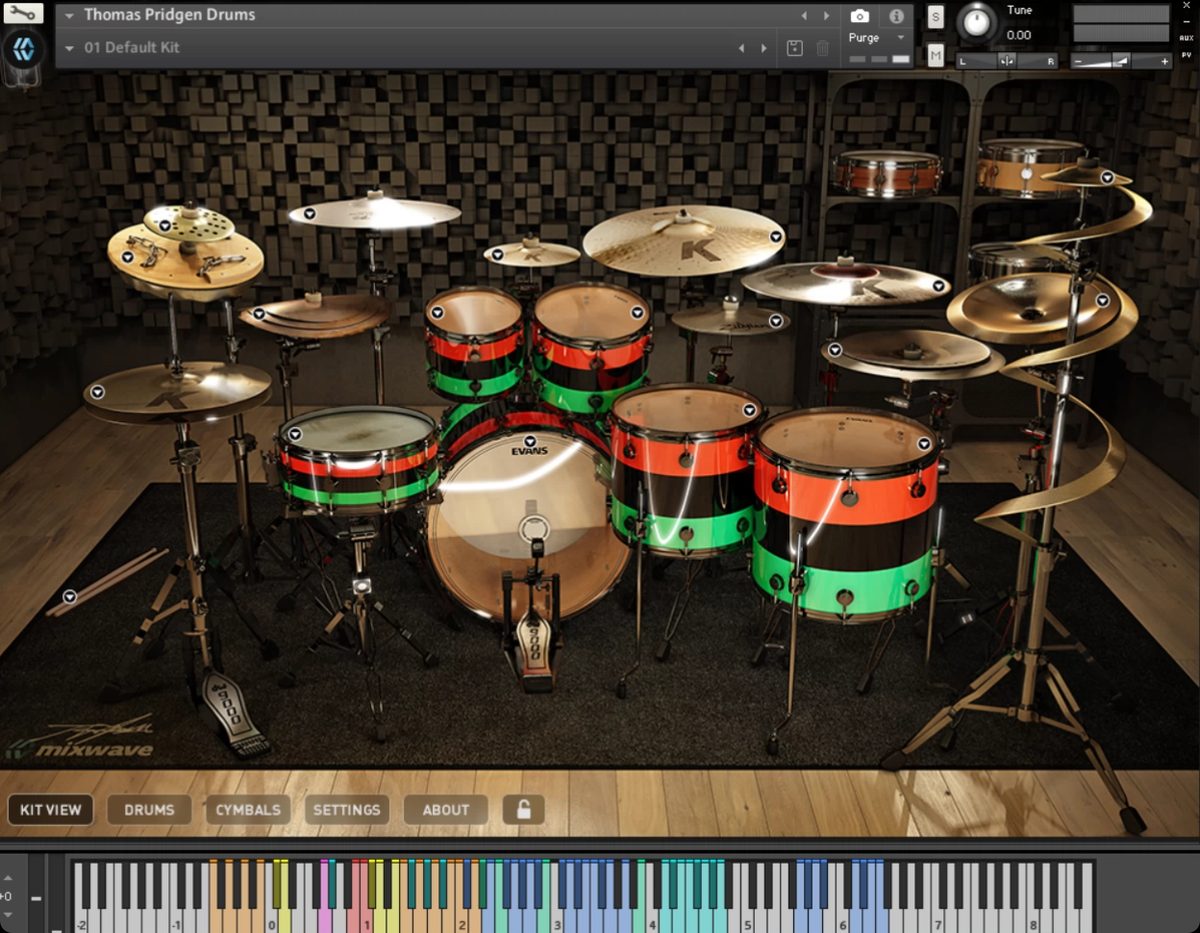
Task: Increase volume with the plus icon
Action: tap(1164, 61)
